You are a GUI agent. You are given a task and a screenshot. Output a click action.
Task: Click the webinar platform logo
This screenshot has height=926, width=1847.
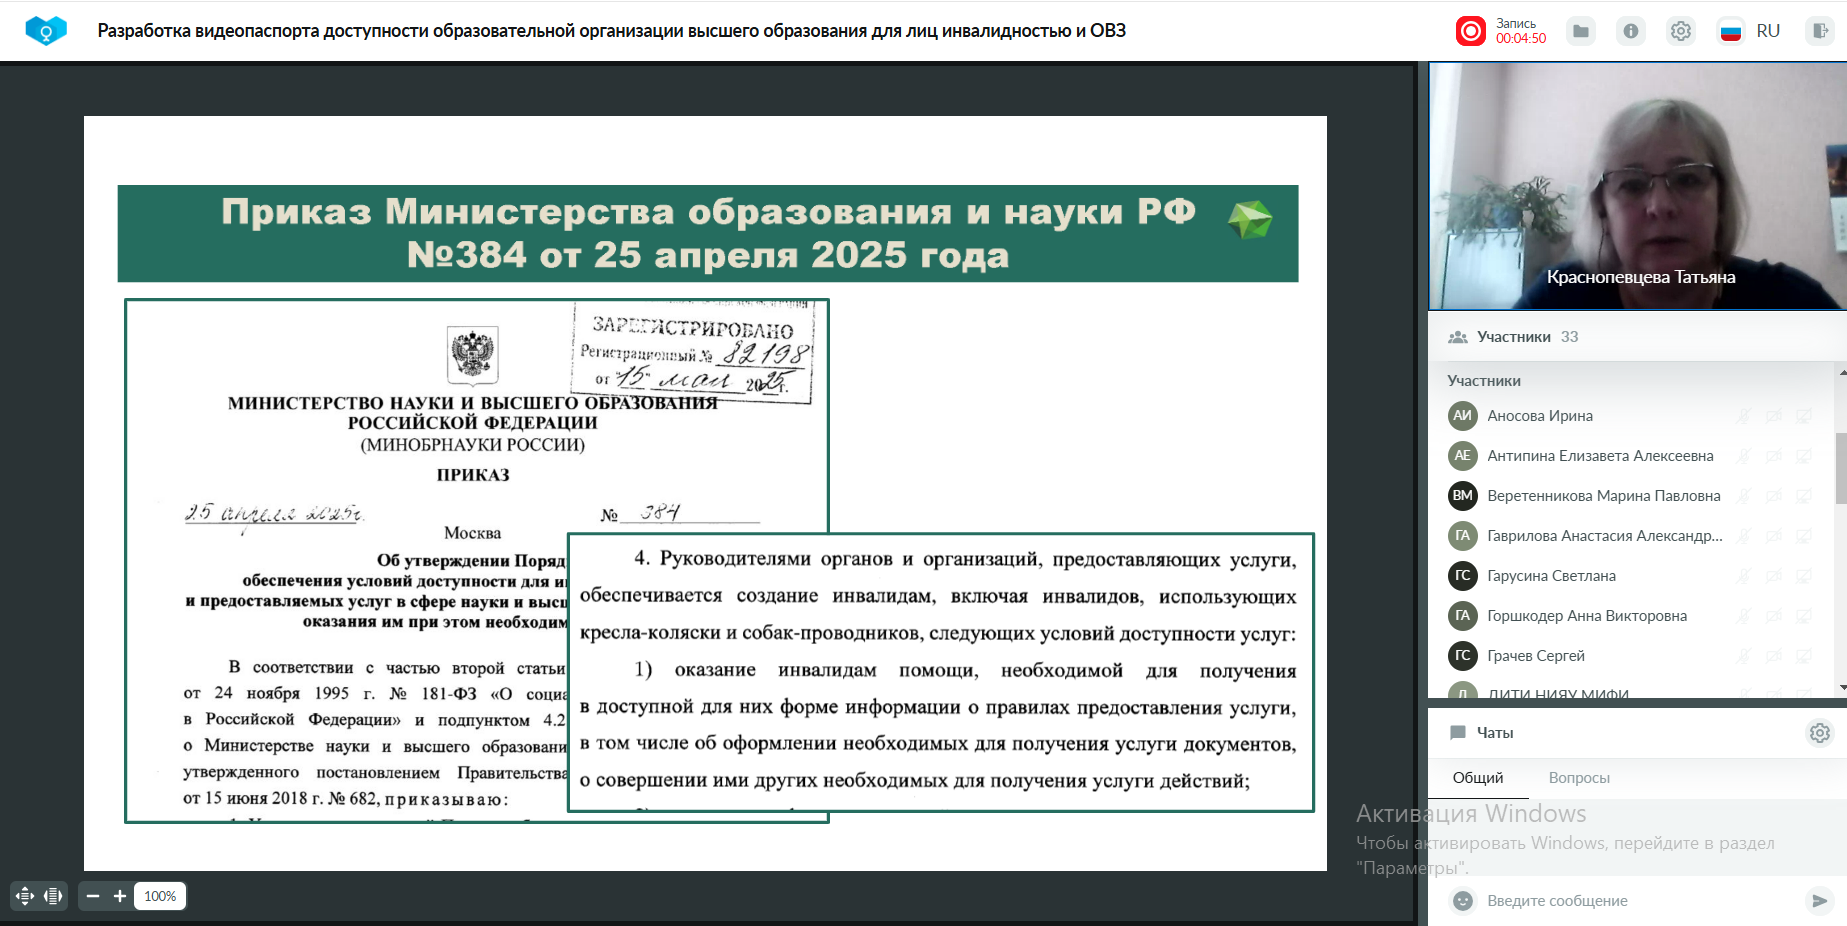pyautogui.click(x=46, y=31)
